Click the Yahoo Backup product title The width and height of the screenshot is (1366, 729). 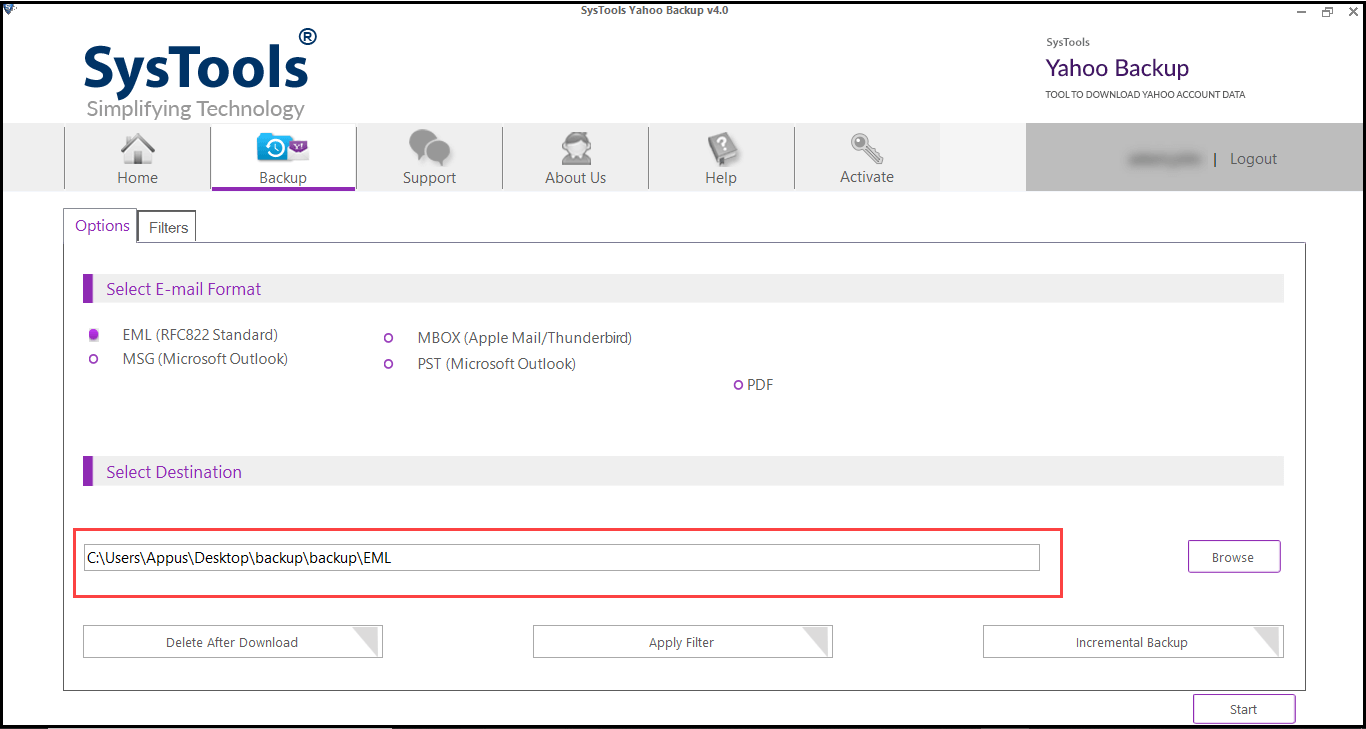[1117, 68]
